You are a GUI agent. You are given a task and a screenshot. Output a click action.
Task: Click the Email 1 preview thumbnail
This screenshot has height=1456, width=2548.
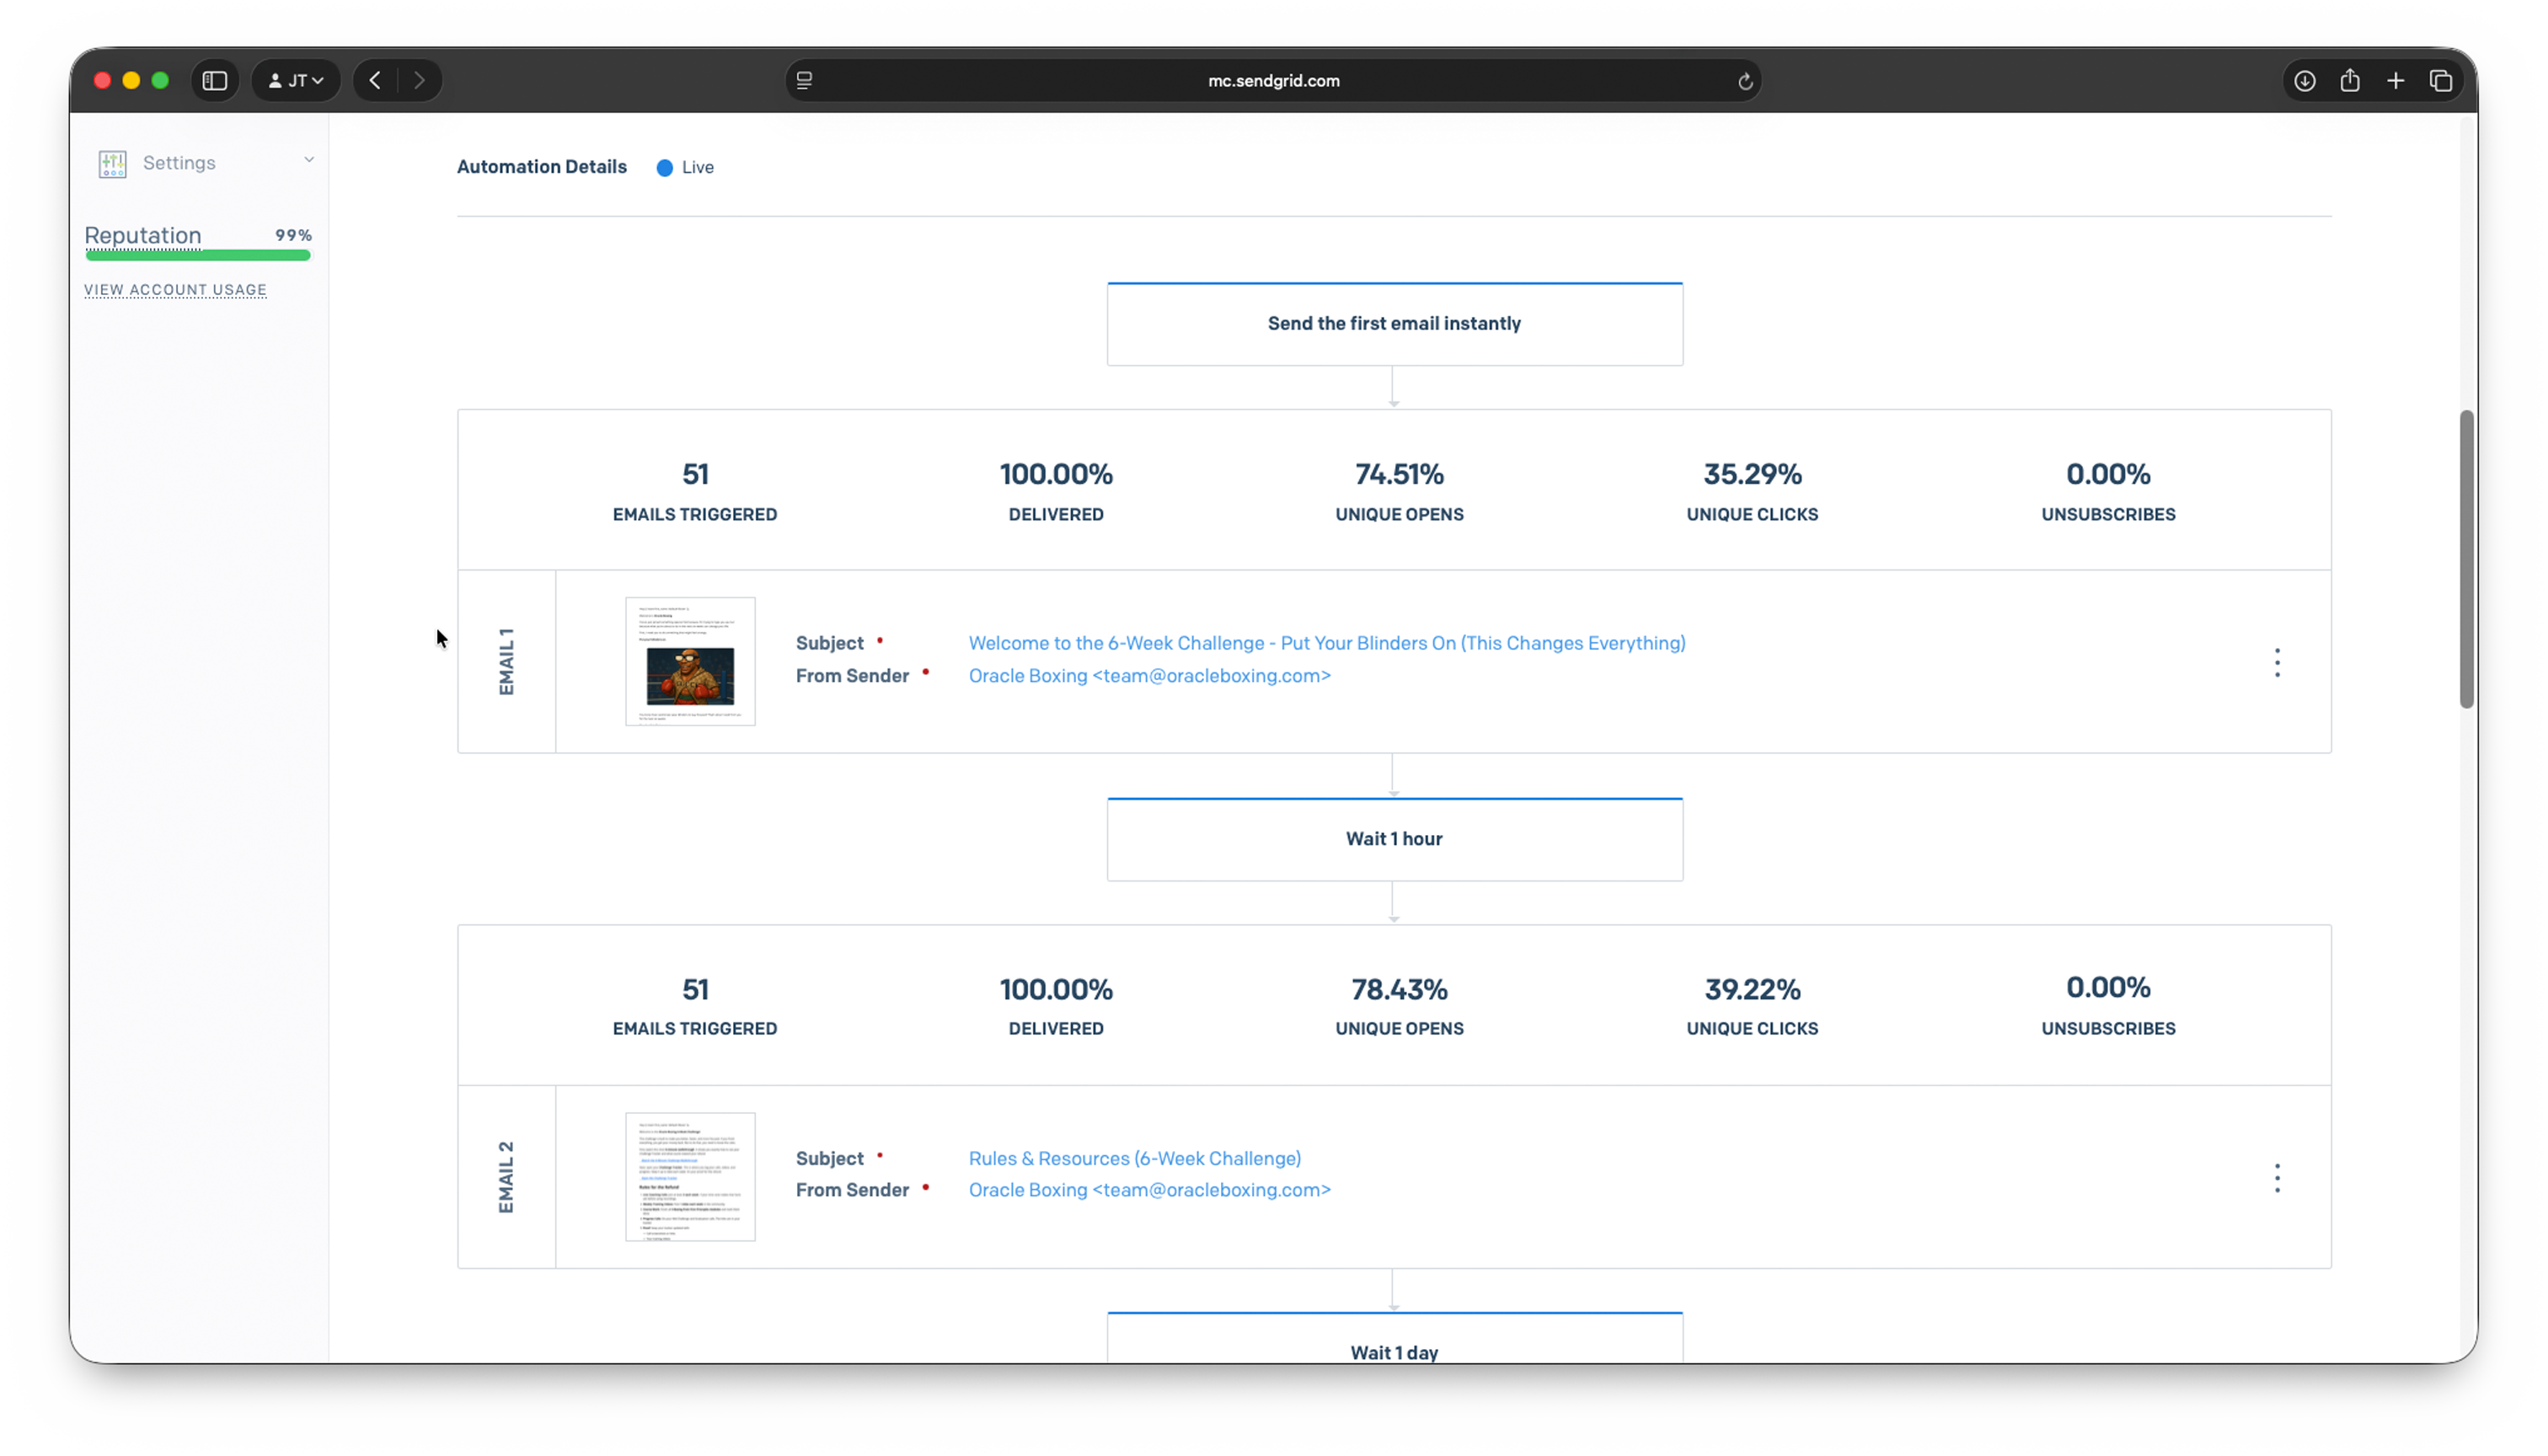click(690, 661)
